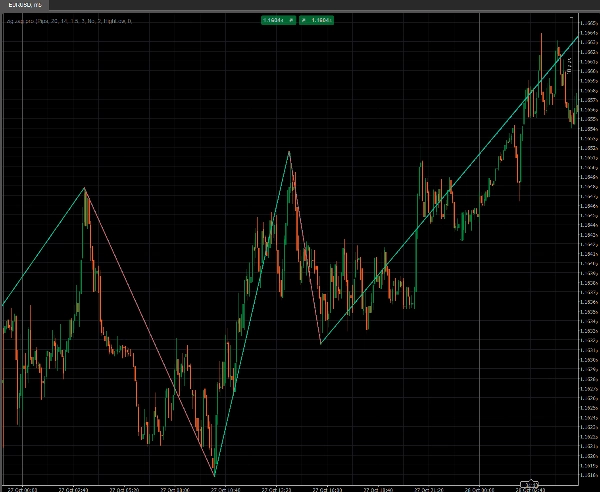Screen dimensions: 600x492
Task: Click the first zigzag swing high point
Action: point(85,188)
